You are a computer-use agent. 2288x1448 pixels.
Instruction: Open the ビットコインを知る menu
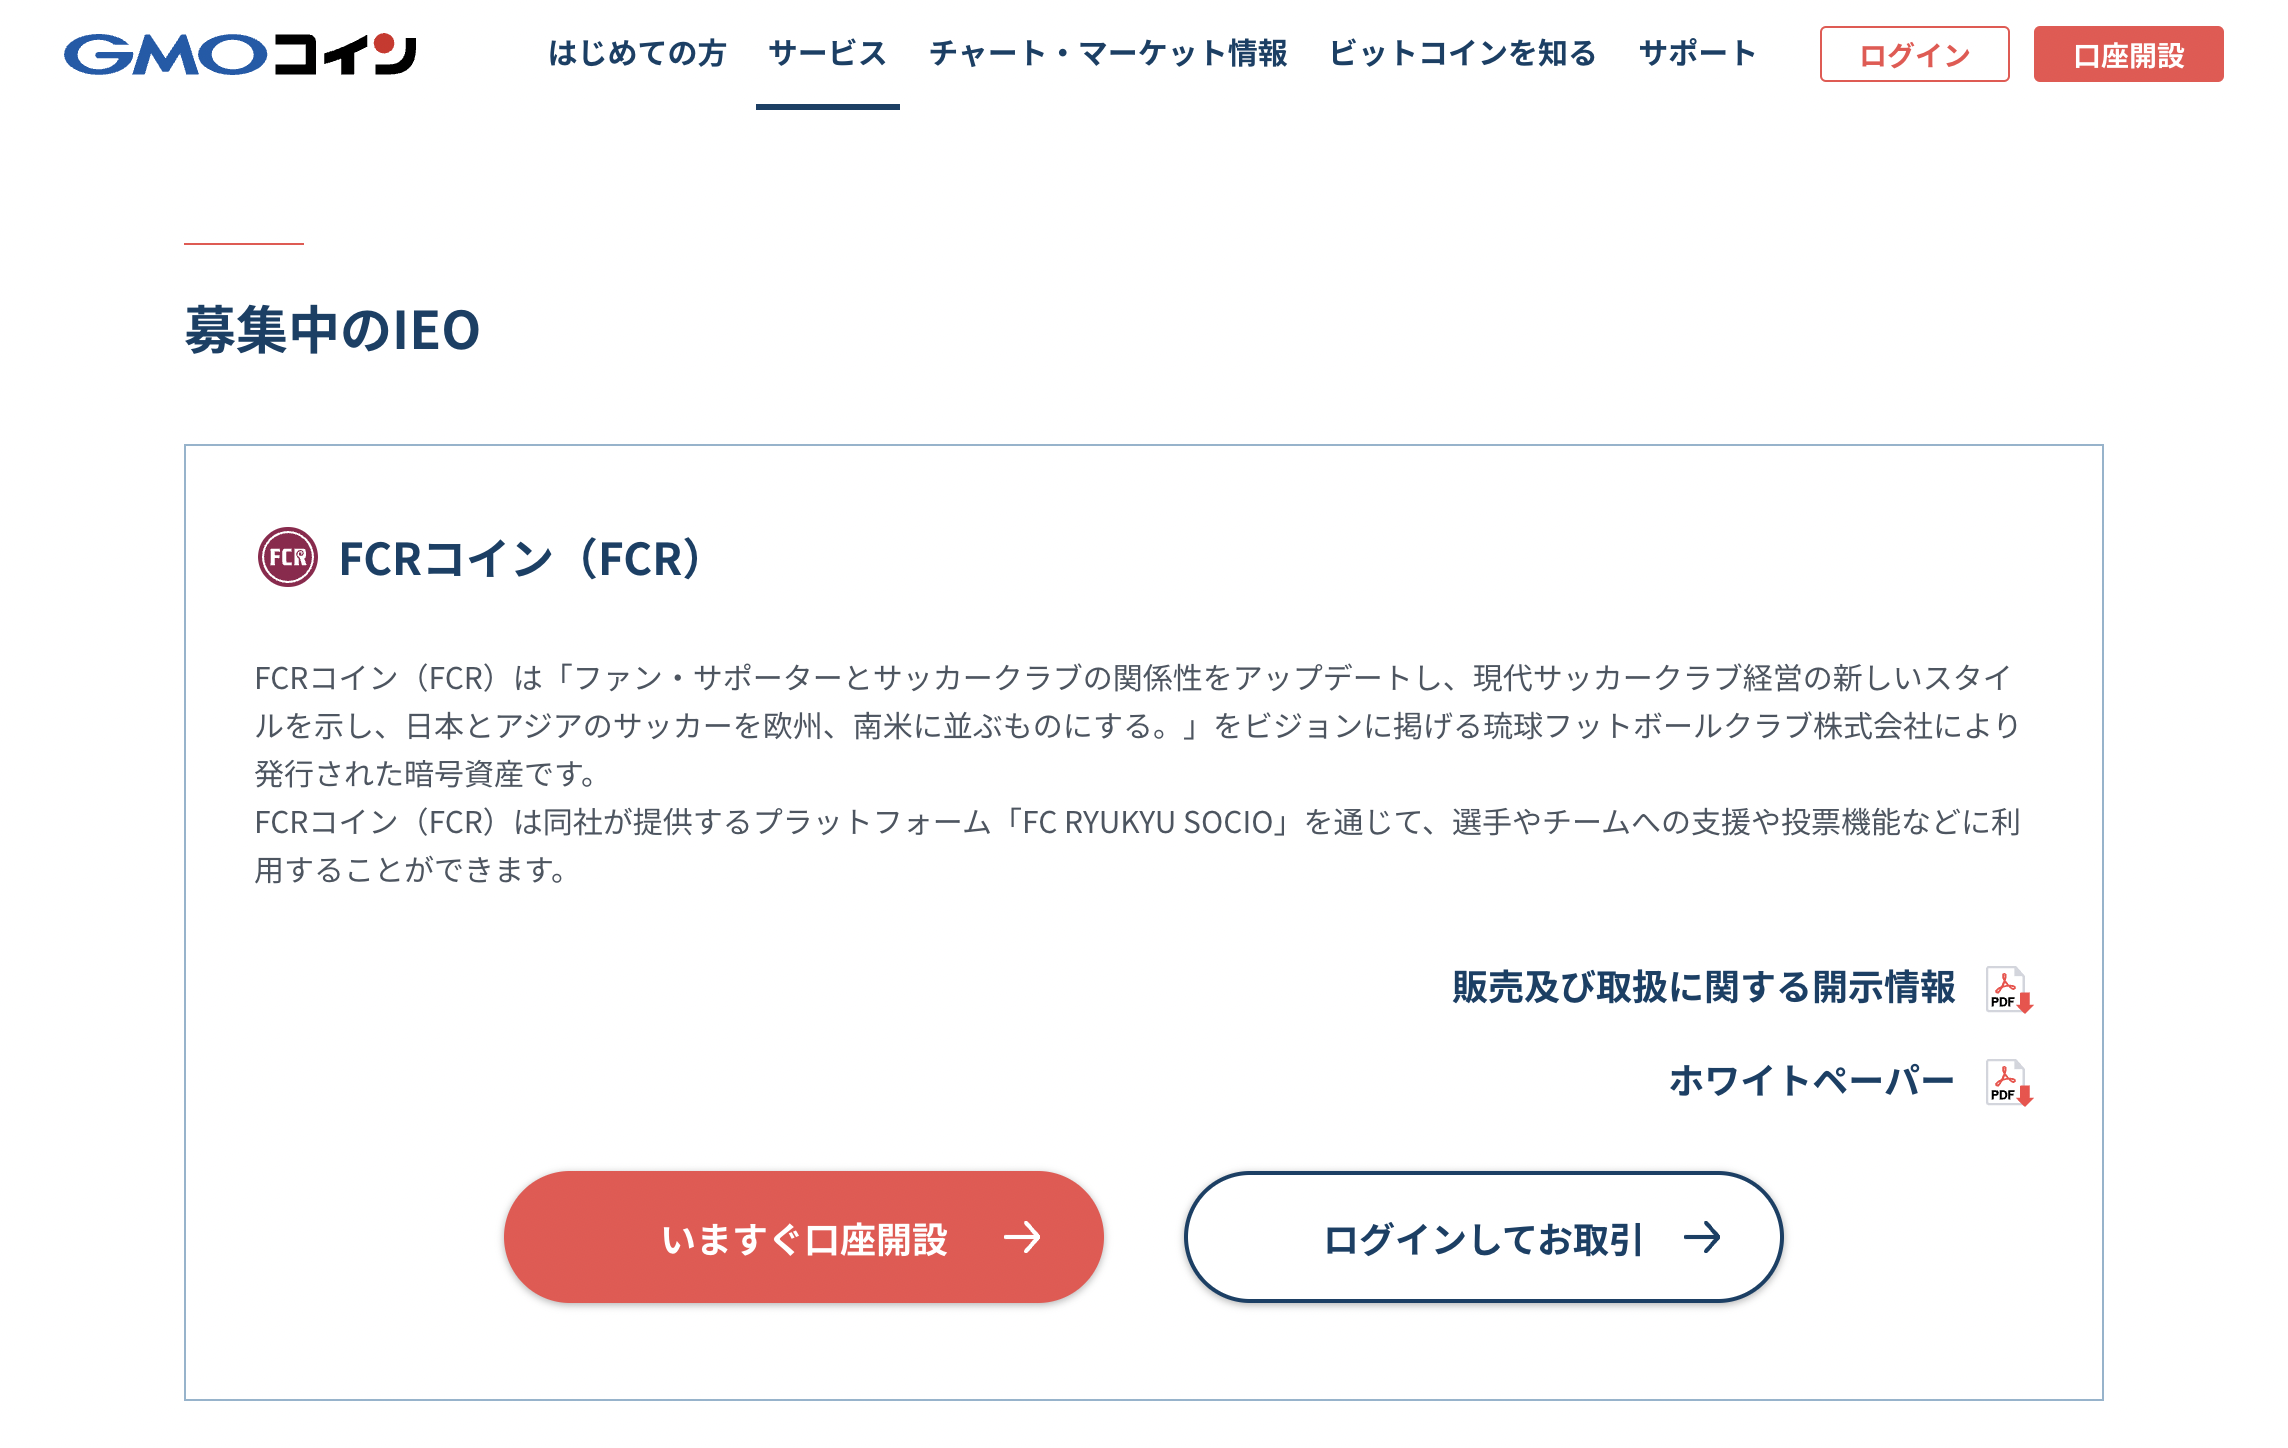tap(1462, 53)
